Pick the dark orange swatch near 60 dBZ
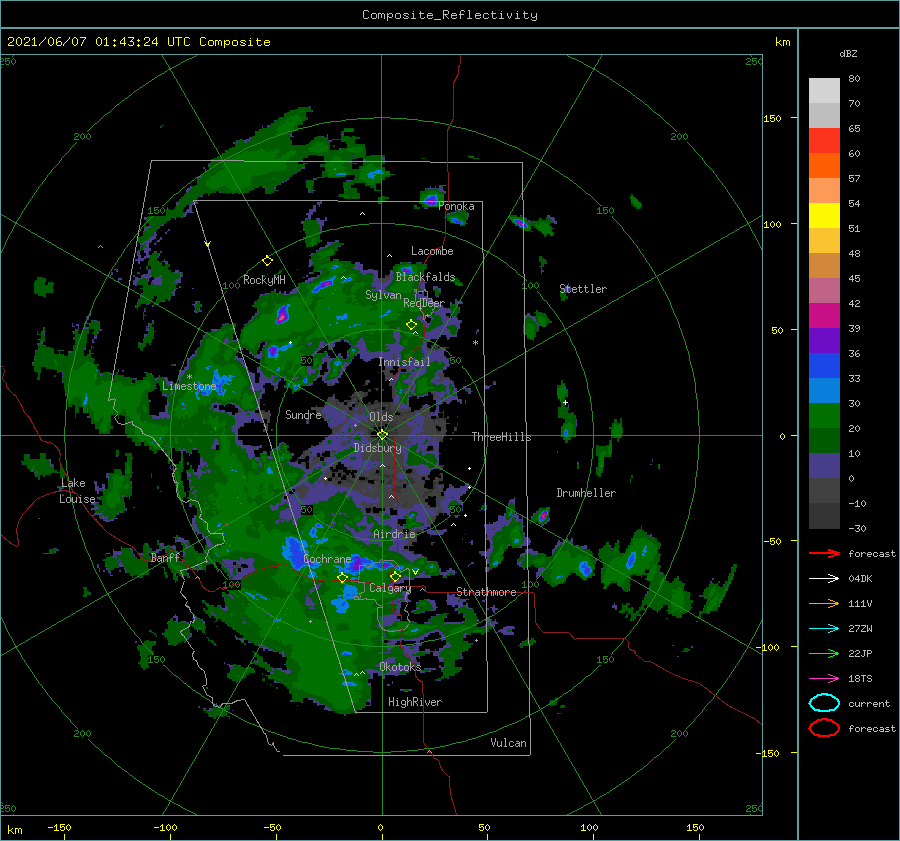Viewport: 900px width, 841px height. pyautogui.click(x=824, y=165)
